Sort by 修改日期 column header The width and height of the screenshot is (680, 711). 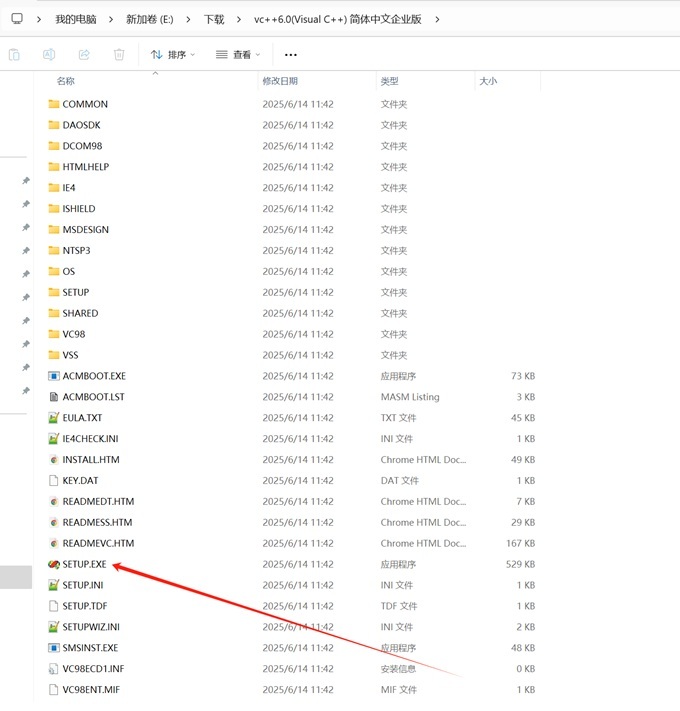coord(280,81)
